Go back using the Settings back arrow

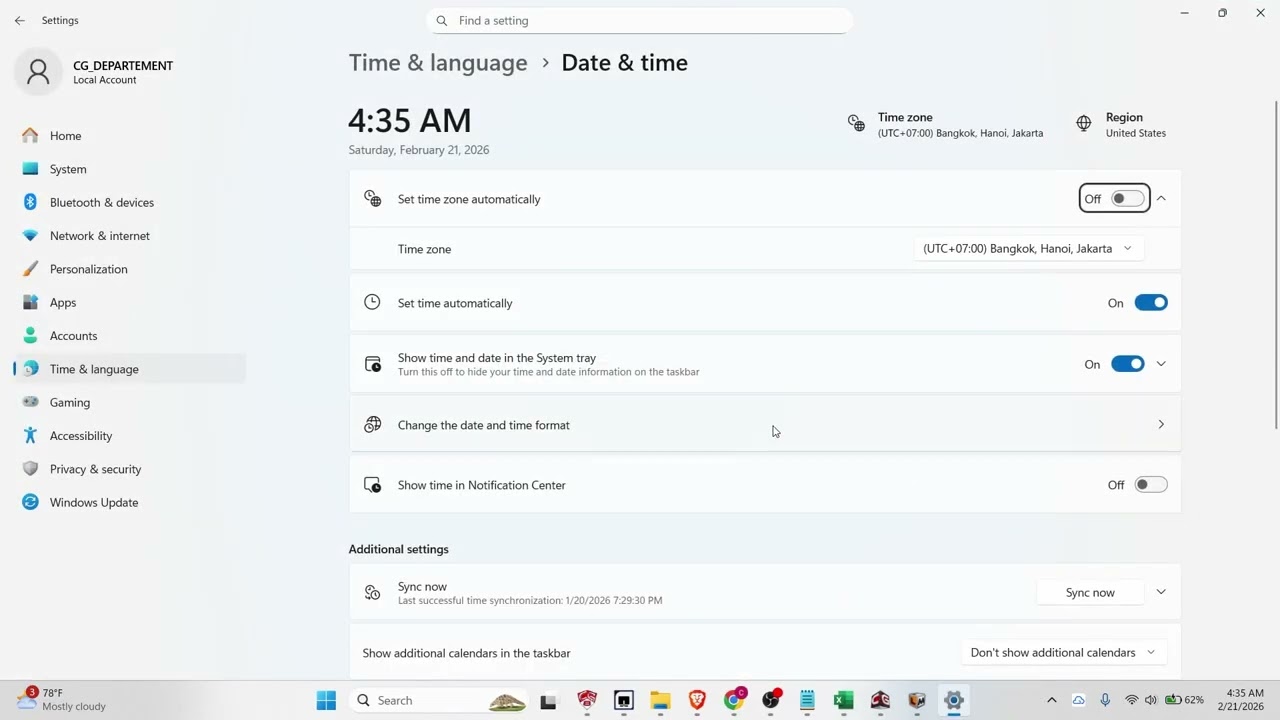(x=20, y=20)
